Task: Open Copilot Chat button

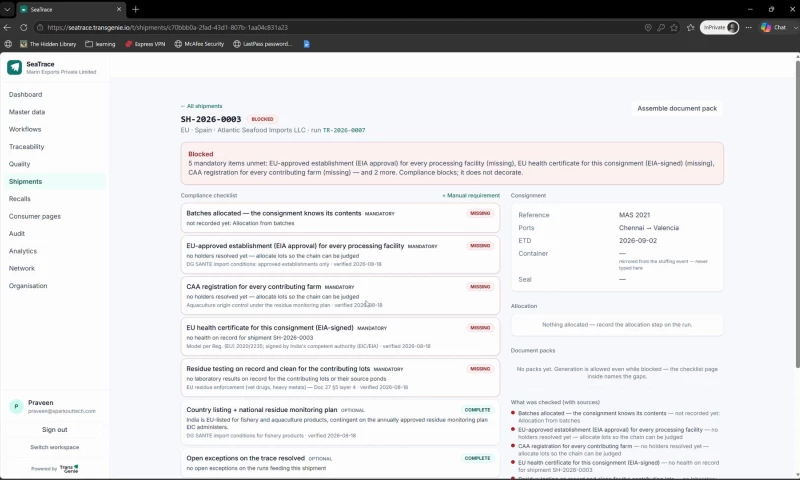Action: pos(773,28)
